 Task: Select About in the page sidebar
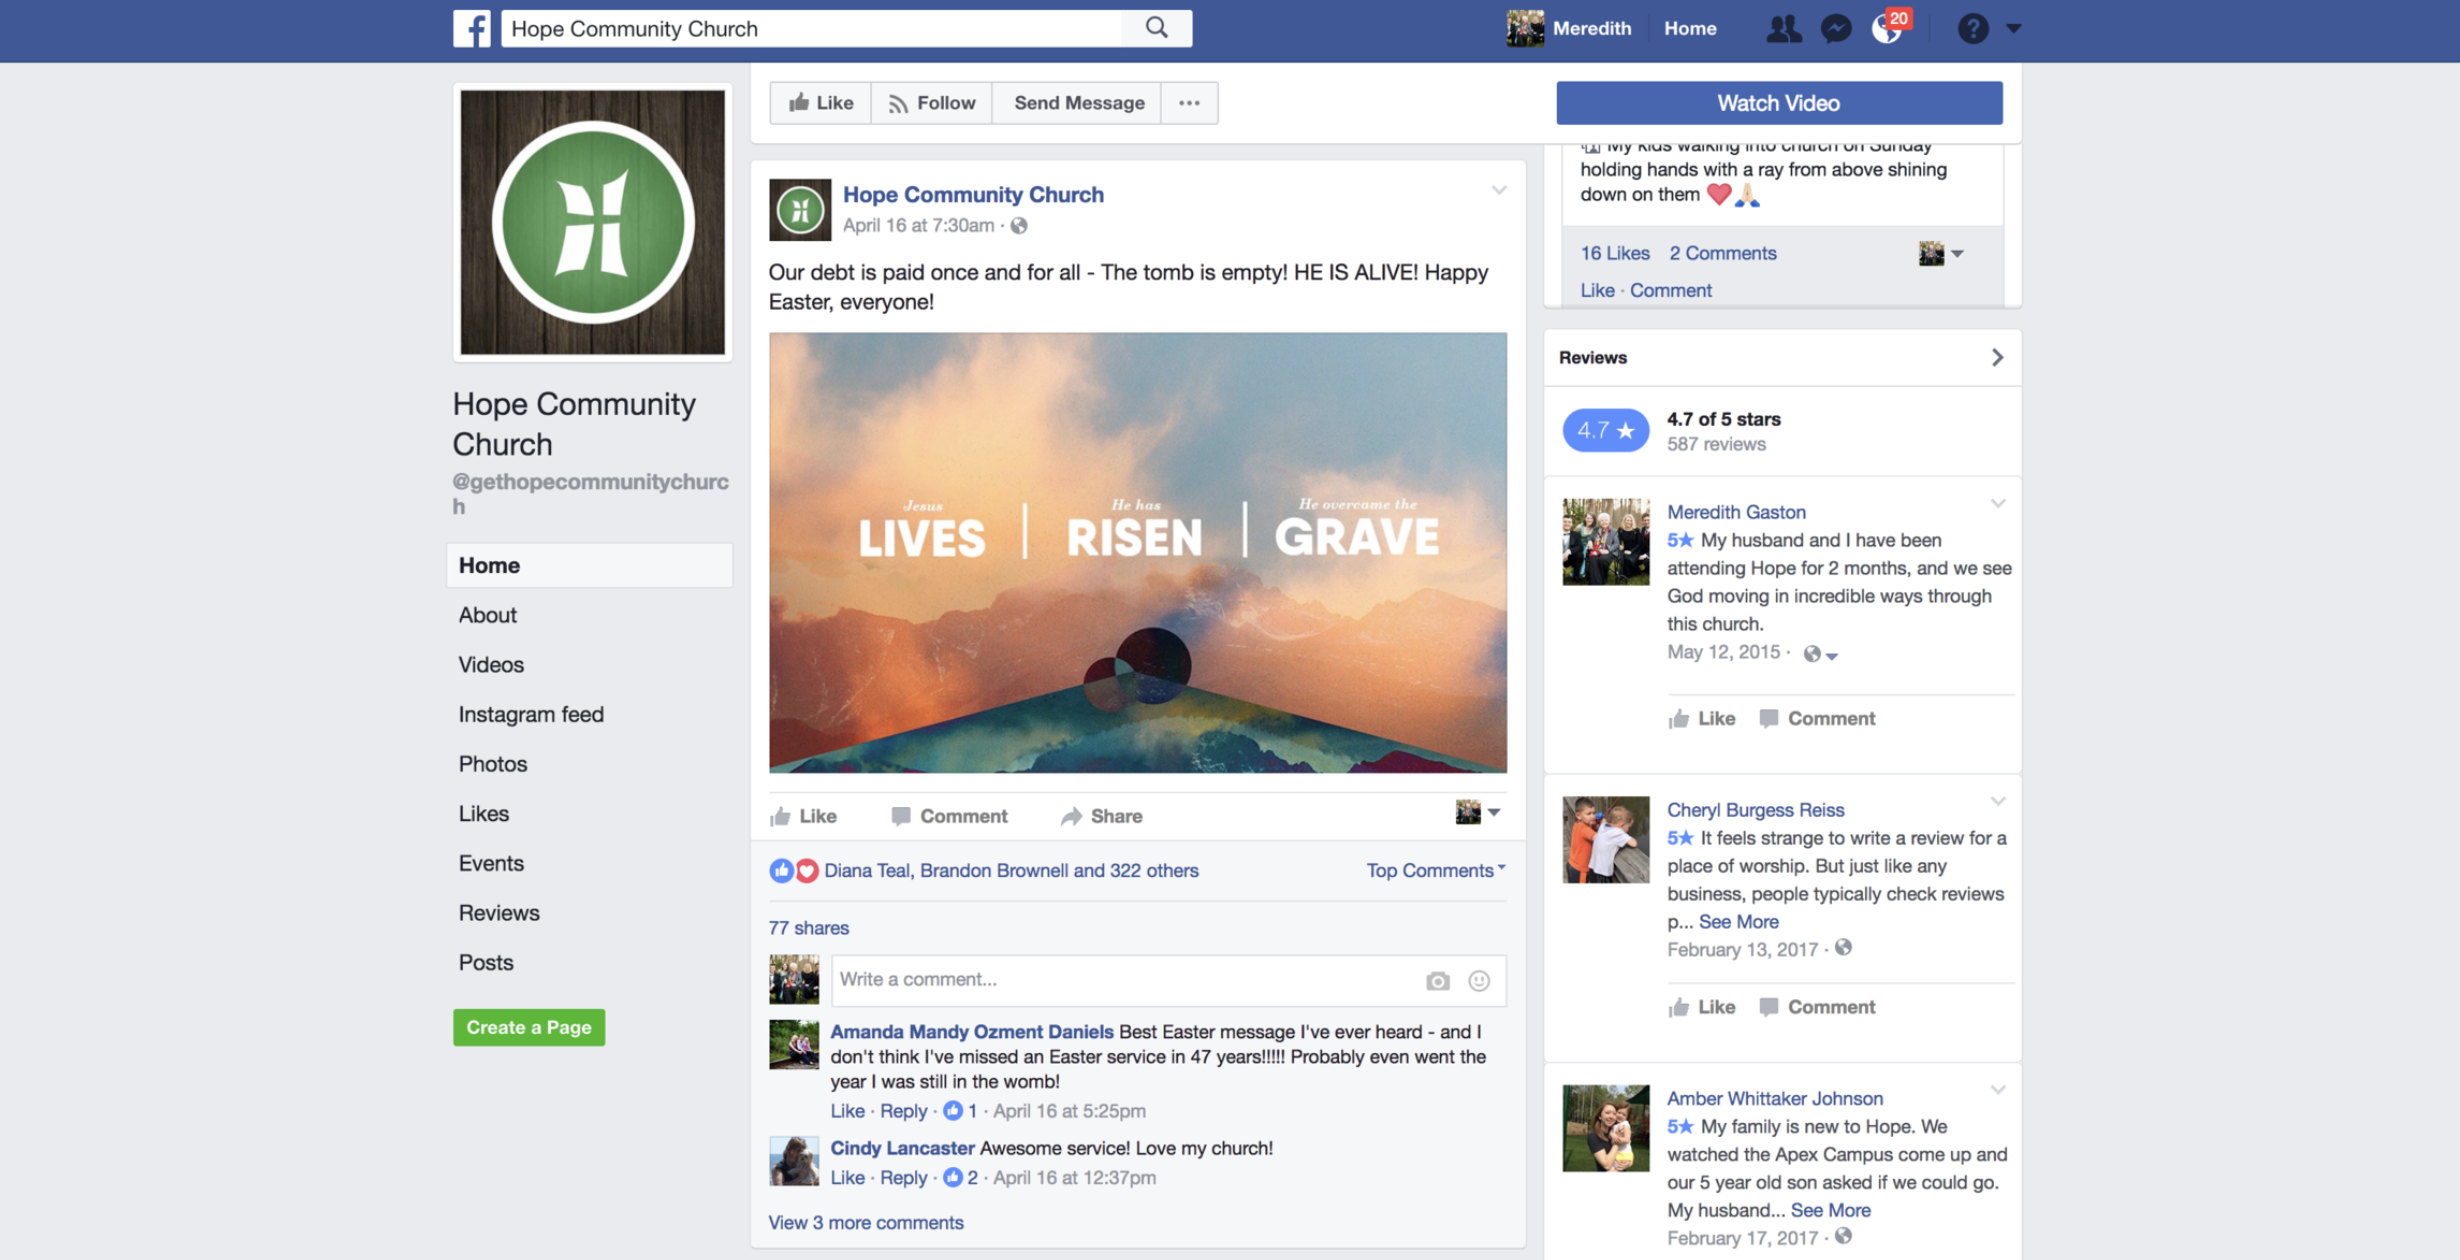pyautogui.click(x=488, y=615)
